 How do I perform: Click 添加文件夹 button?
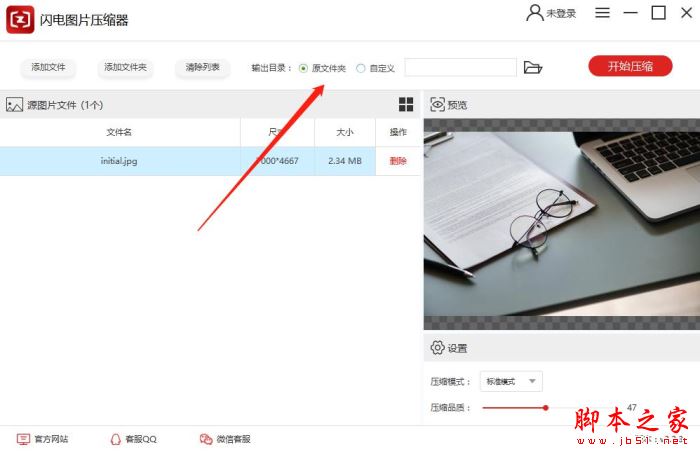[125, 67]
